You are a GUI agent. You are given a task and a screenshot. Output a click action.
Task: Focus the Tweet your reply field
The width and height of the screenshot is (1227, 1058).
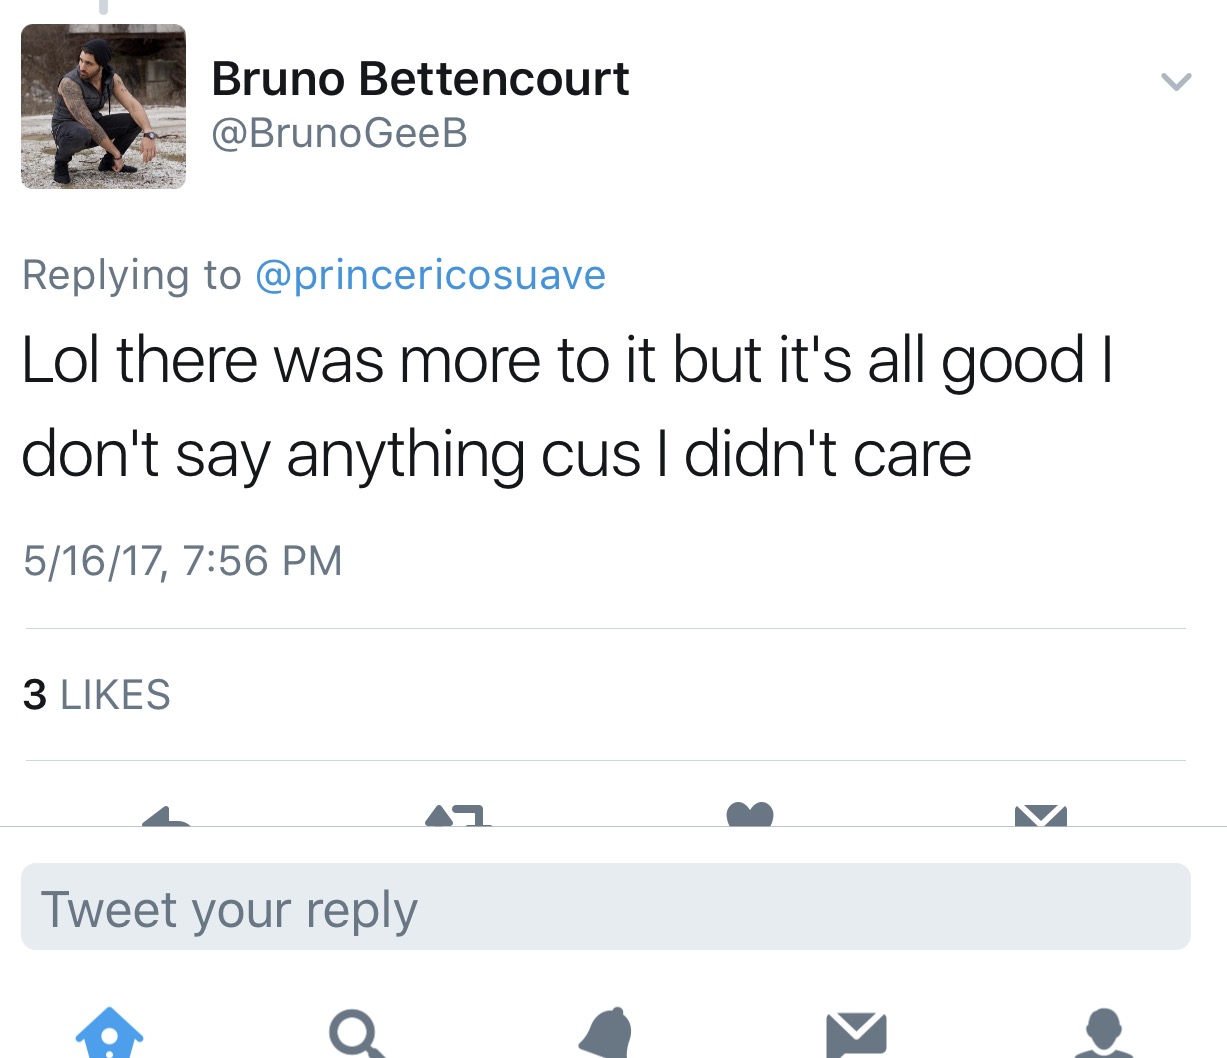click(605, 907)
